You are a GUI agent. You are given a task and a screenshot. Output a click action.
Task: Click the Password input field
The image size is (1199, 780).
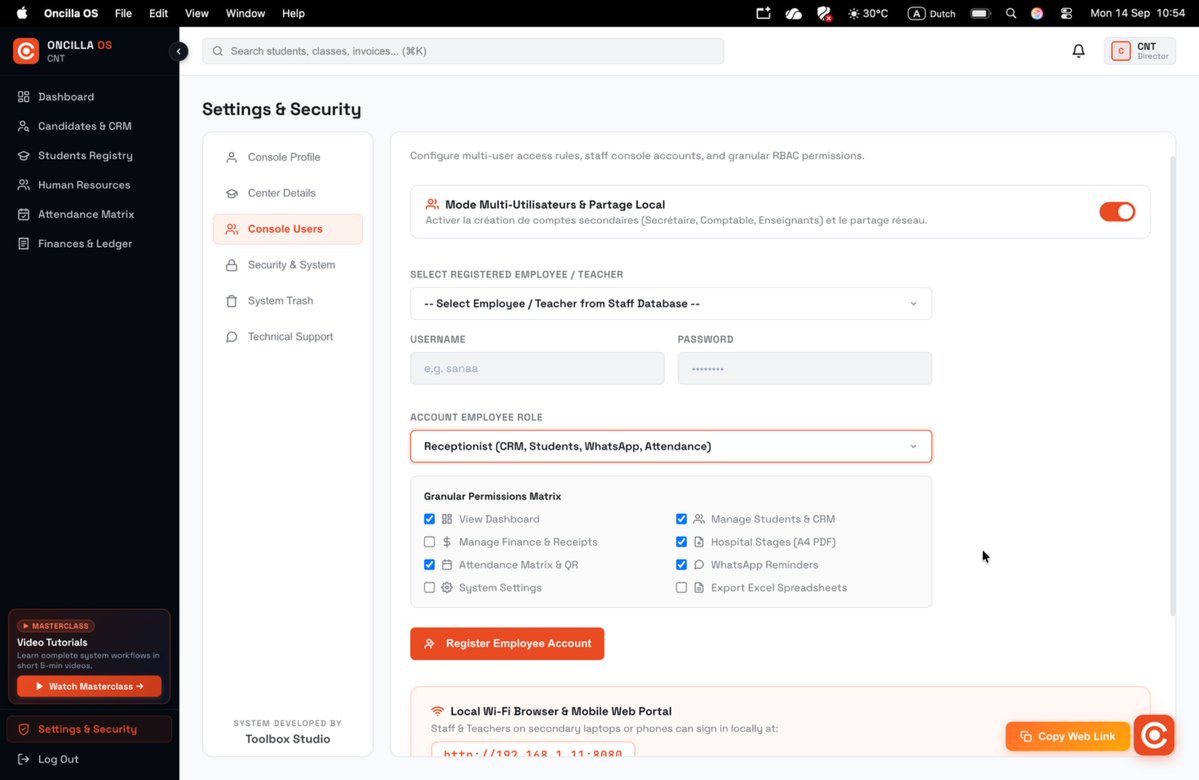[x=804, y=369]
